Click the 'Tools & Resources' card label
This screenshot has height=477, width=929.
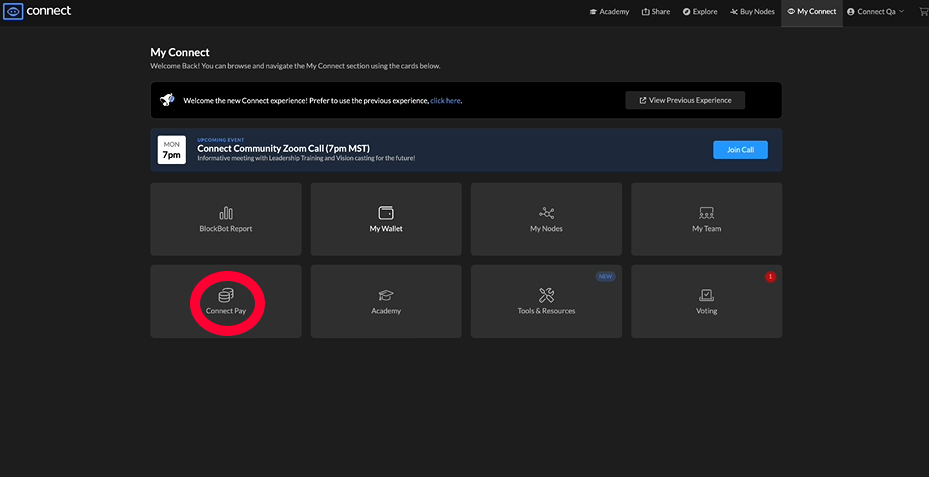click(546, 310)
